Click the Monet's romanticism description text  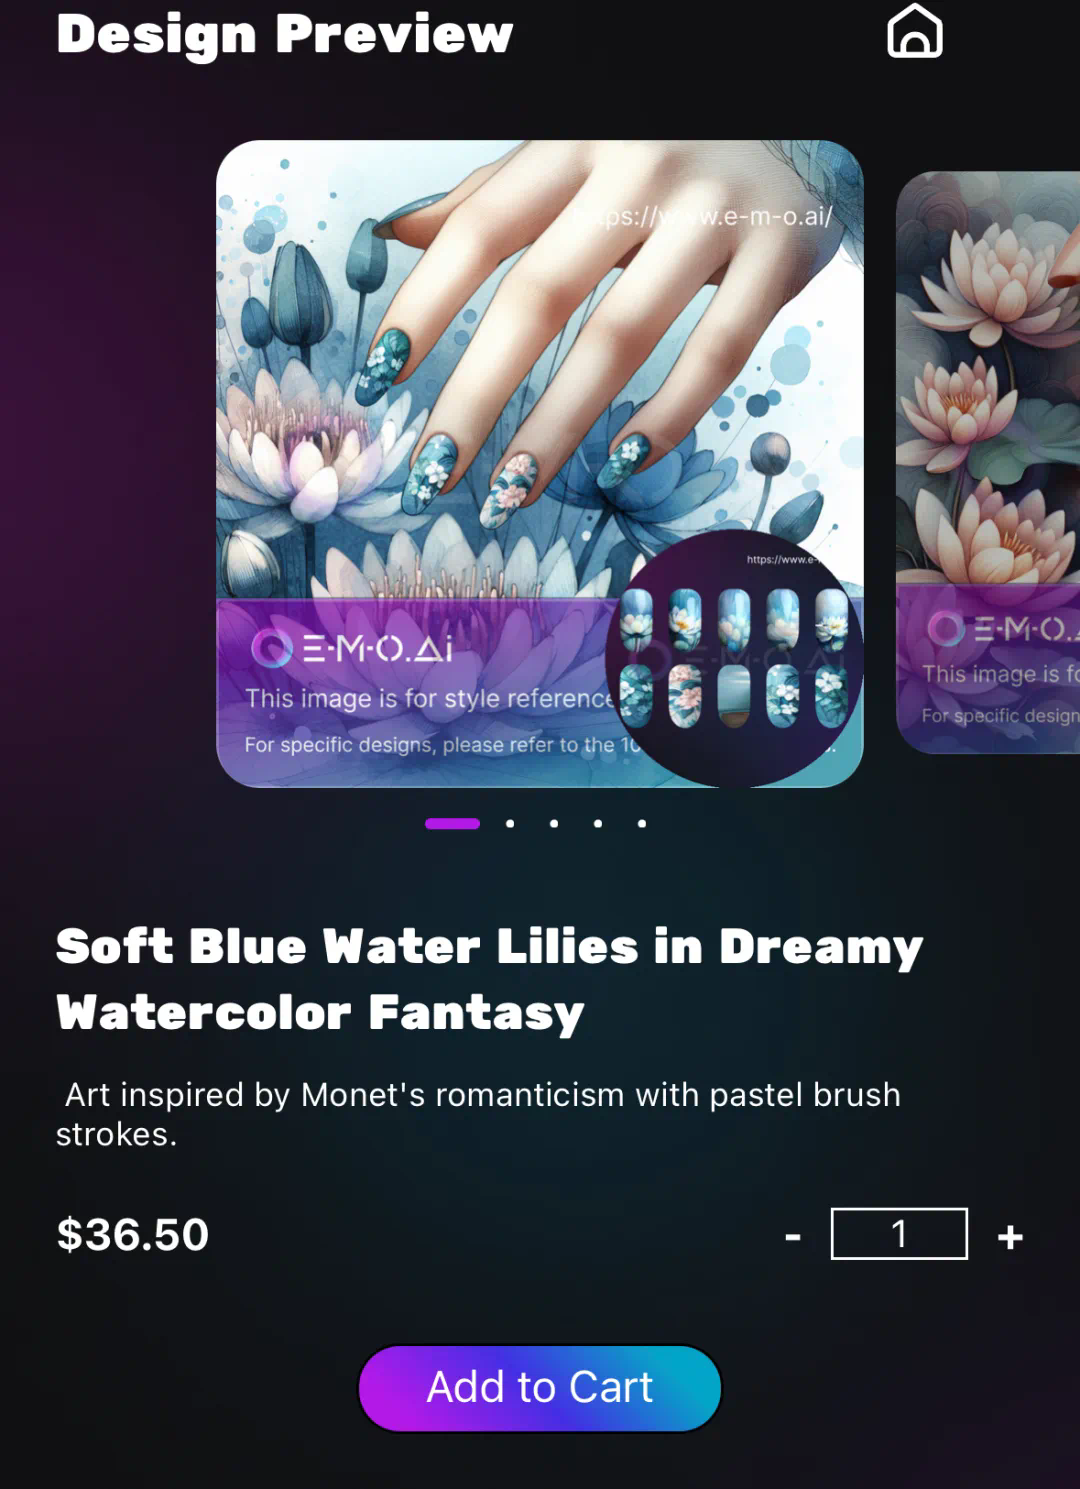tap(478, 1114)
